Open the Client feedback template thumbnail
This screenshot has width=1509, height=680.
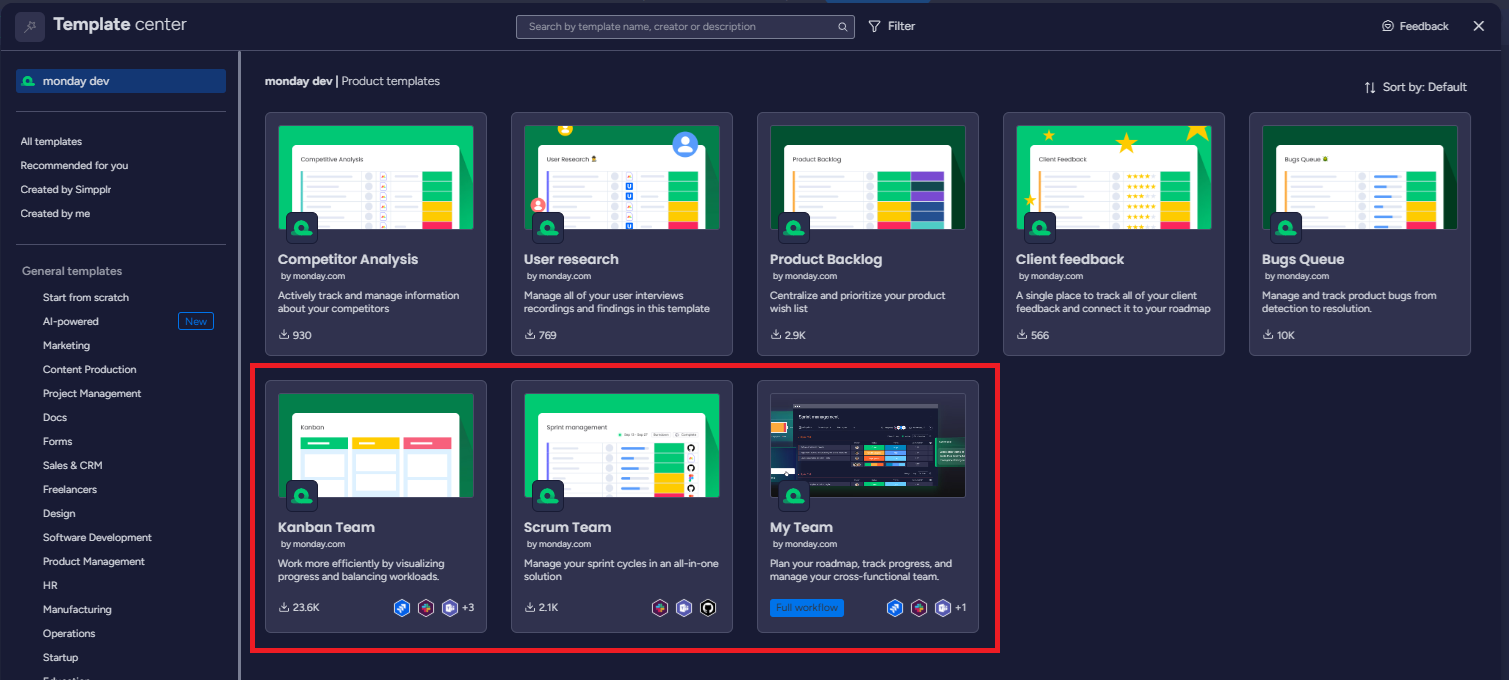pyautogui.click(x=1113, y=177)
